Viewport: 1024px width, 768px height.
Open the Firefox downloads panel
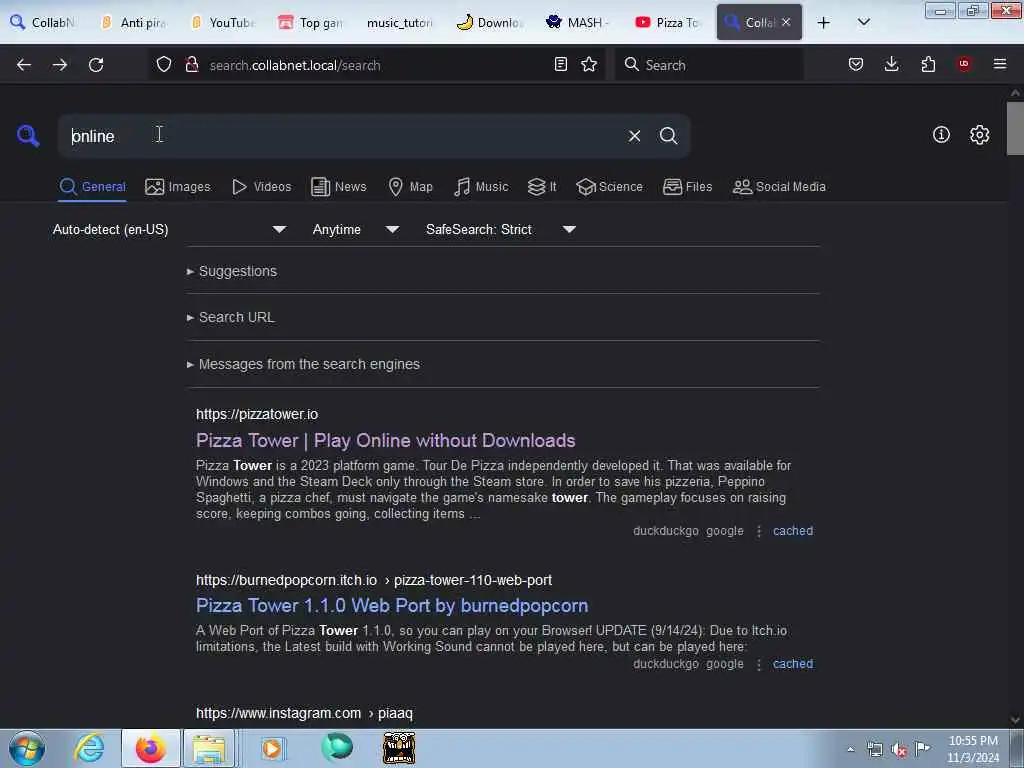[x=891, y=64]
